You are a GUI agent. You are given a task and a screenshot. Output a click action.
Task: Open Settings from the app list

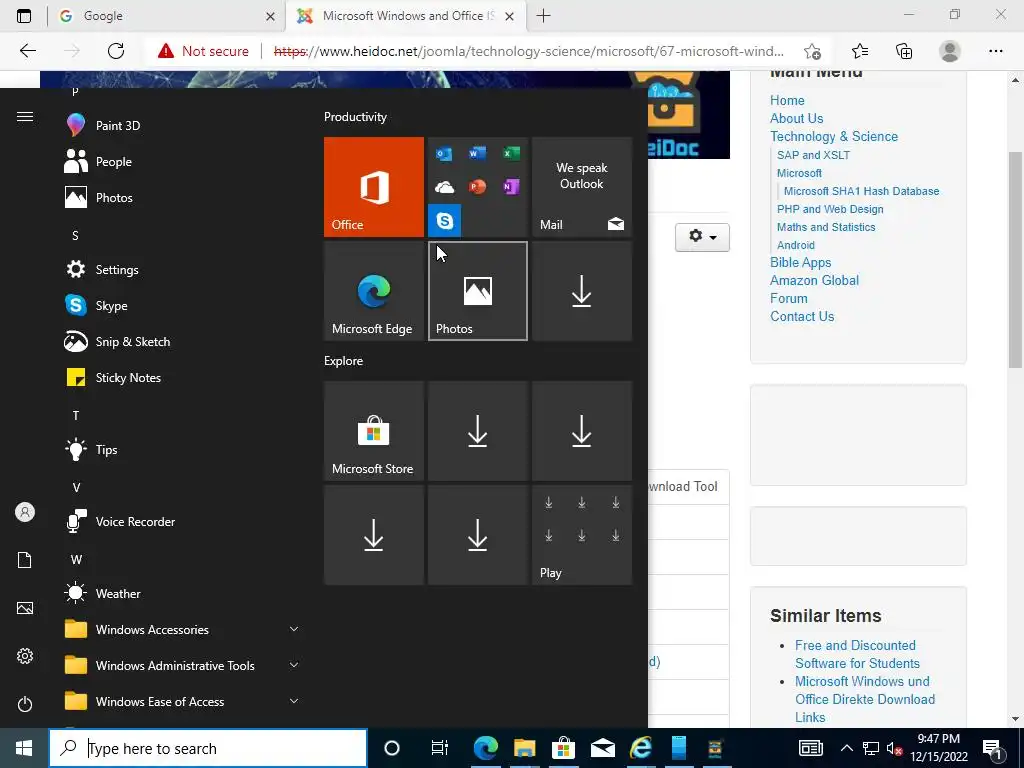click(x=183, y=269)
